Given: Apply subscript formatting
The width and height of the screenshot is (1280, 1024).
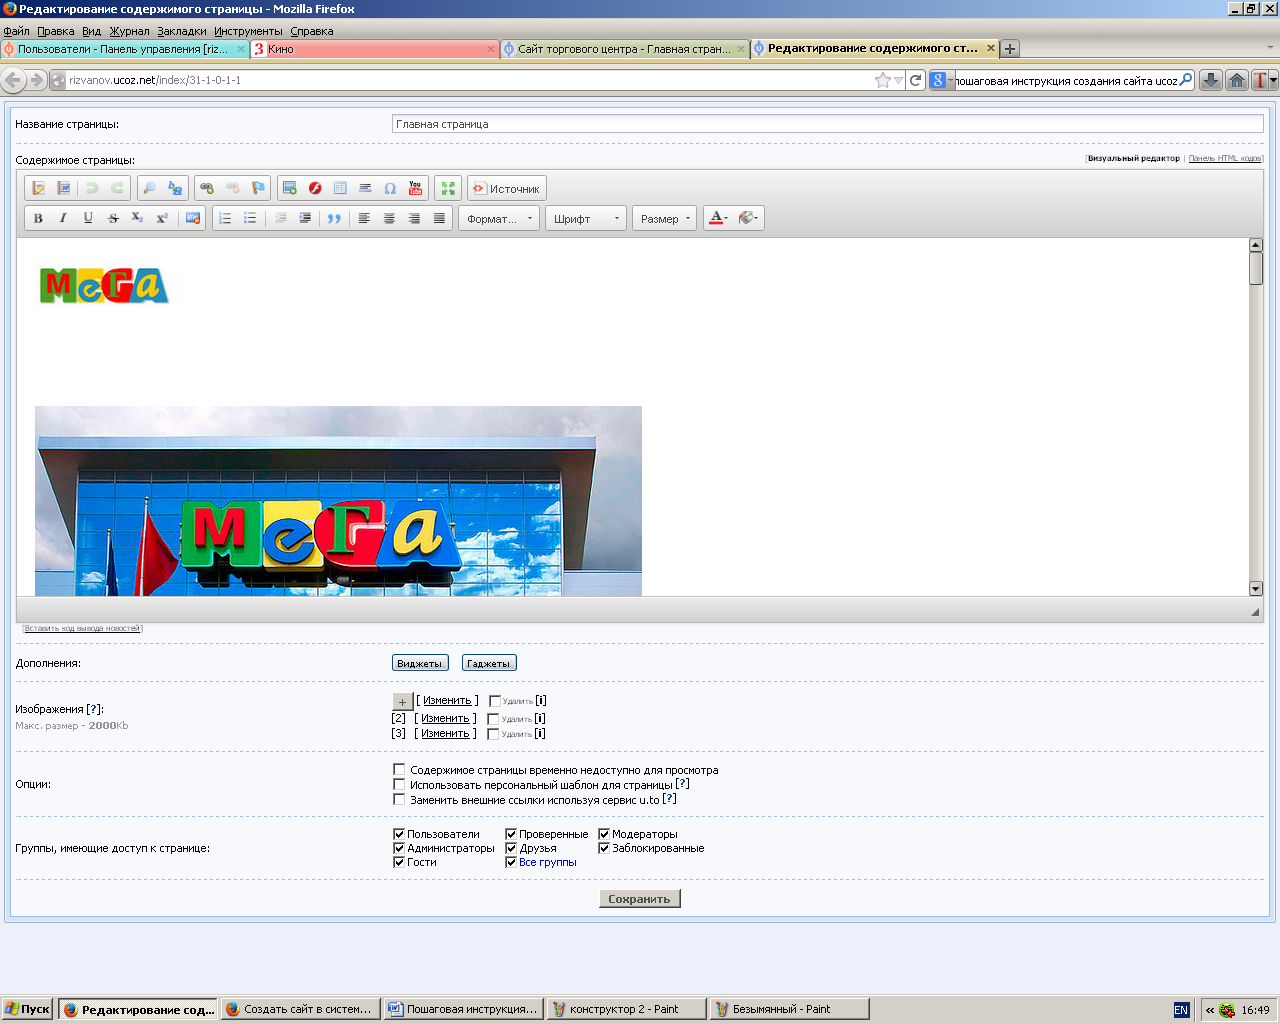Looking at the screenshot, I should (x=138, y=218).
